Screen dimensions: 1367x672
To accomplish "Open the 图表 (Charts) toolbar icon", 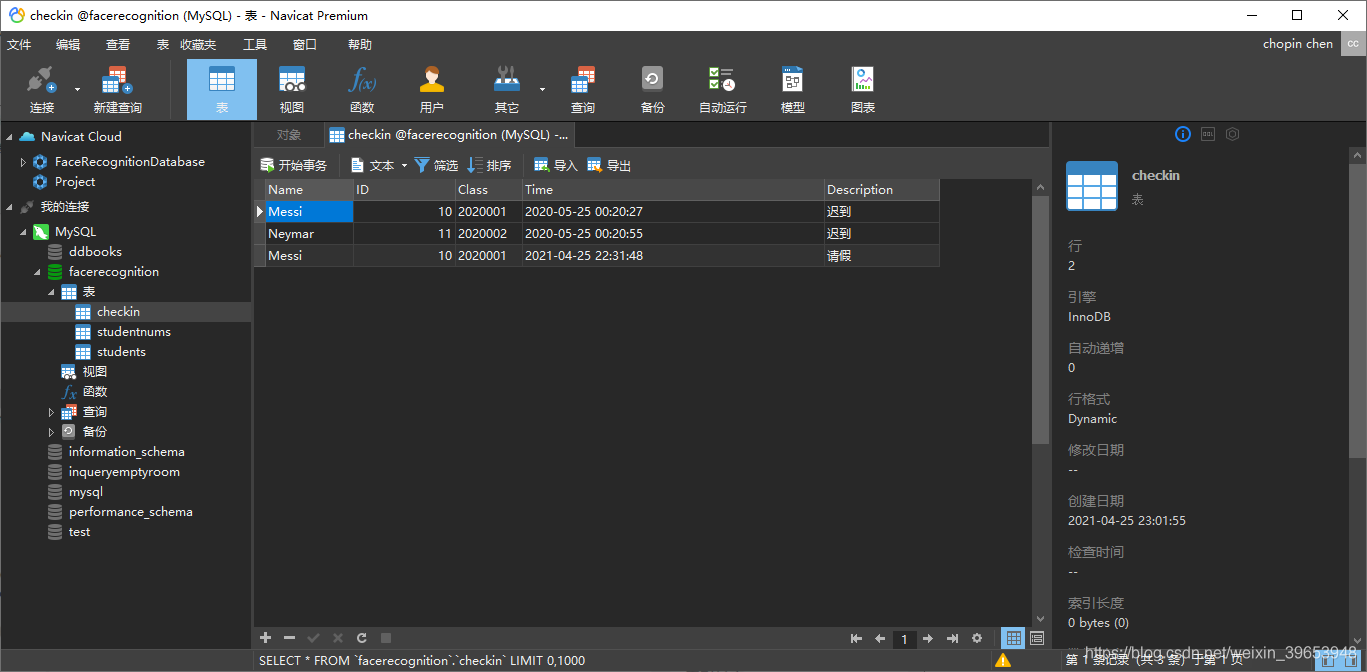I will (862, 88).
